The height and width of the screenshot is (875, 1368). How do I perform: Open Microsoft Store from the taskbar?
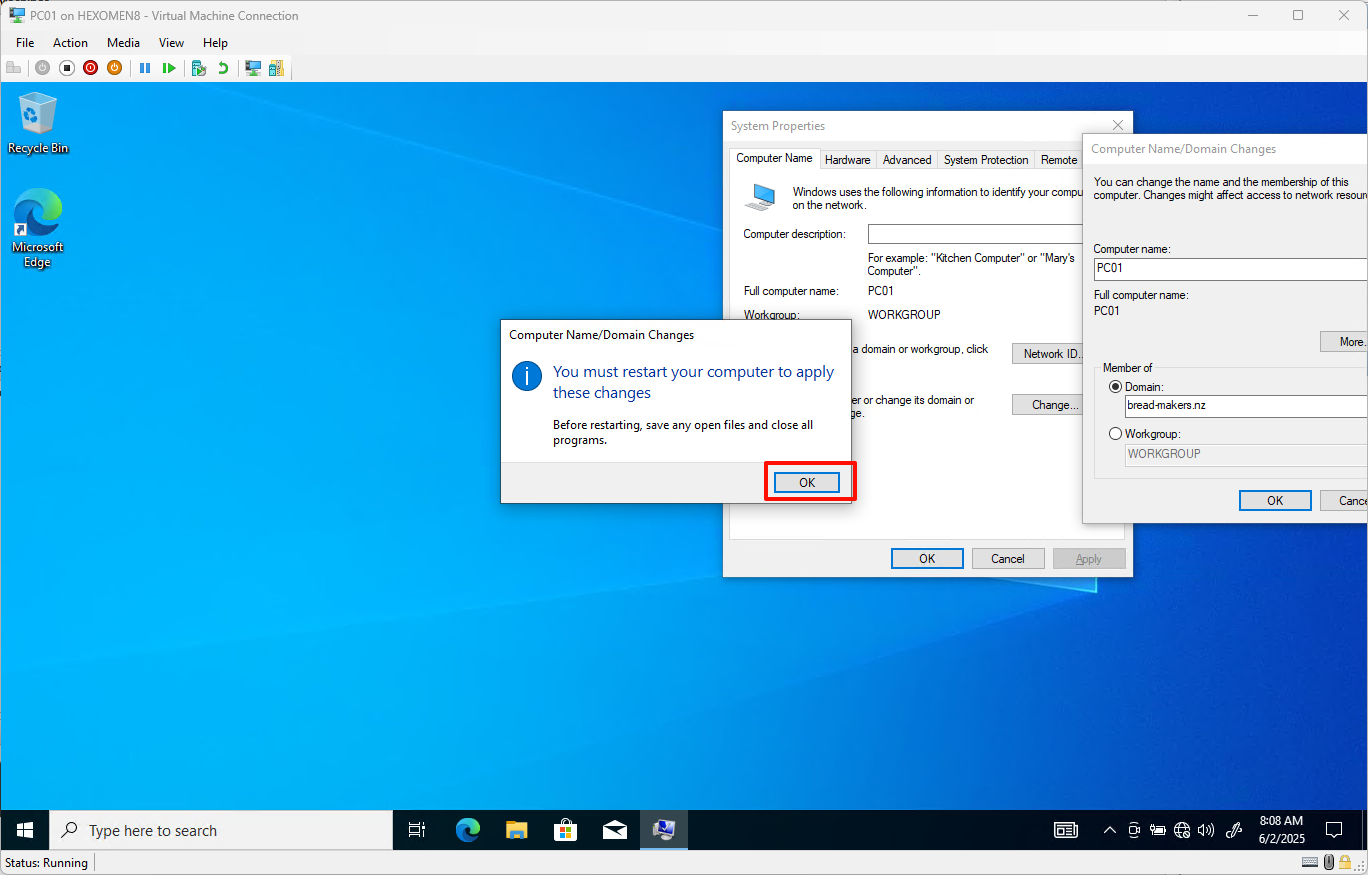click(x=565, y=830)
